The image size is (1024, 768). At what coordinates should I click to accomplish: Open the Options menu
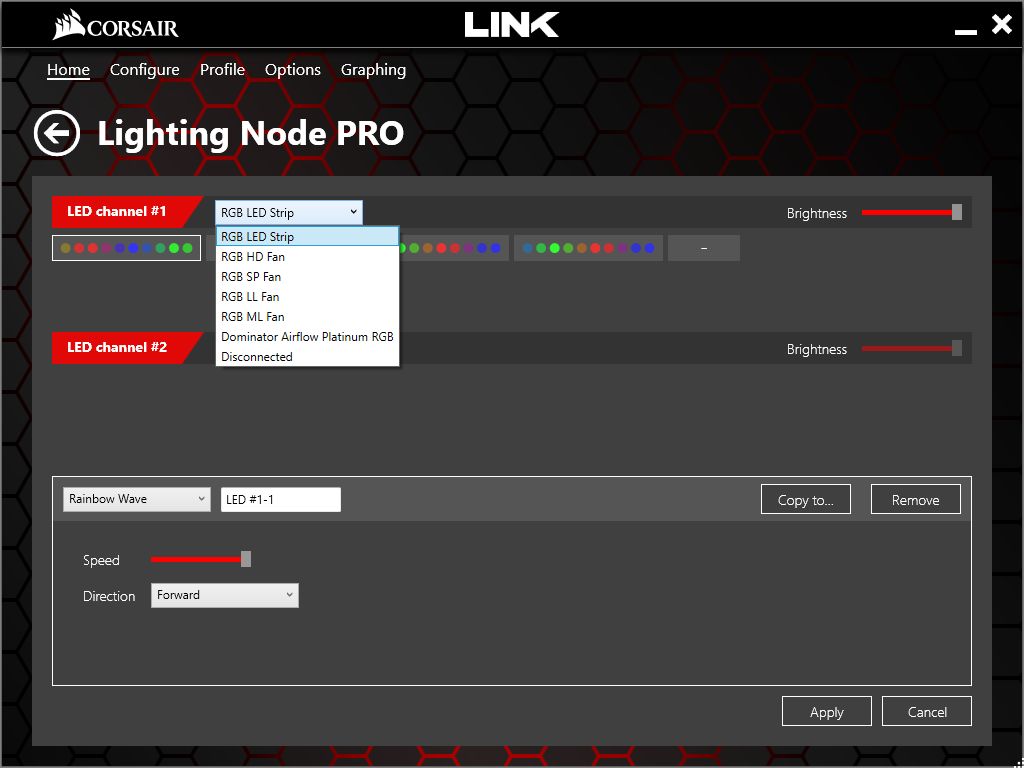coord(293,70)
